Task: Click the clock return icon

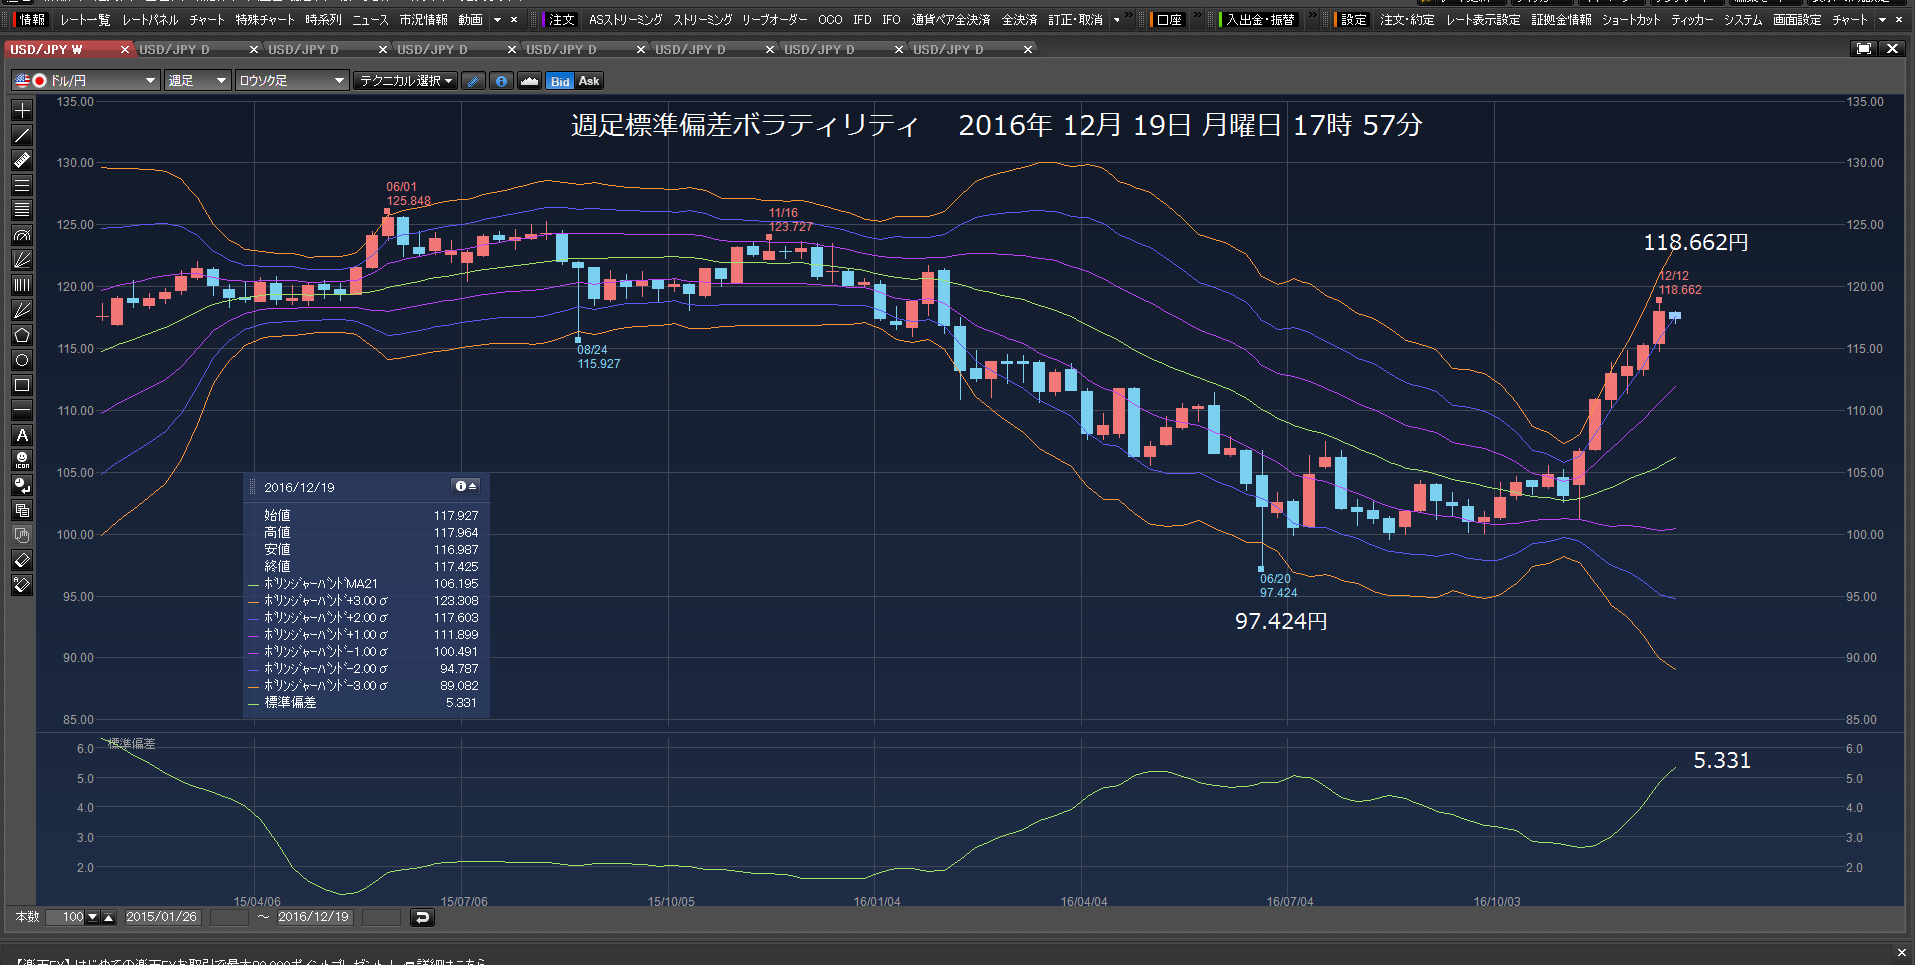Action: [22, 485]
